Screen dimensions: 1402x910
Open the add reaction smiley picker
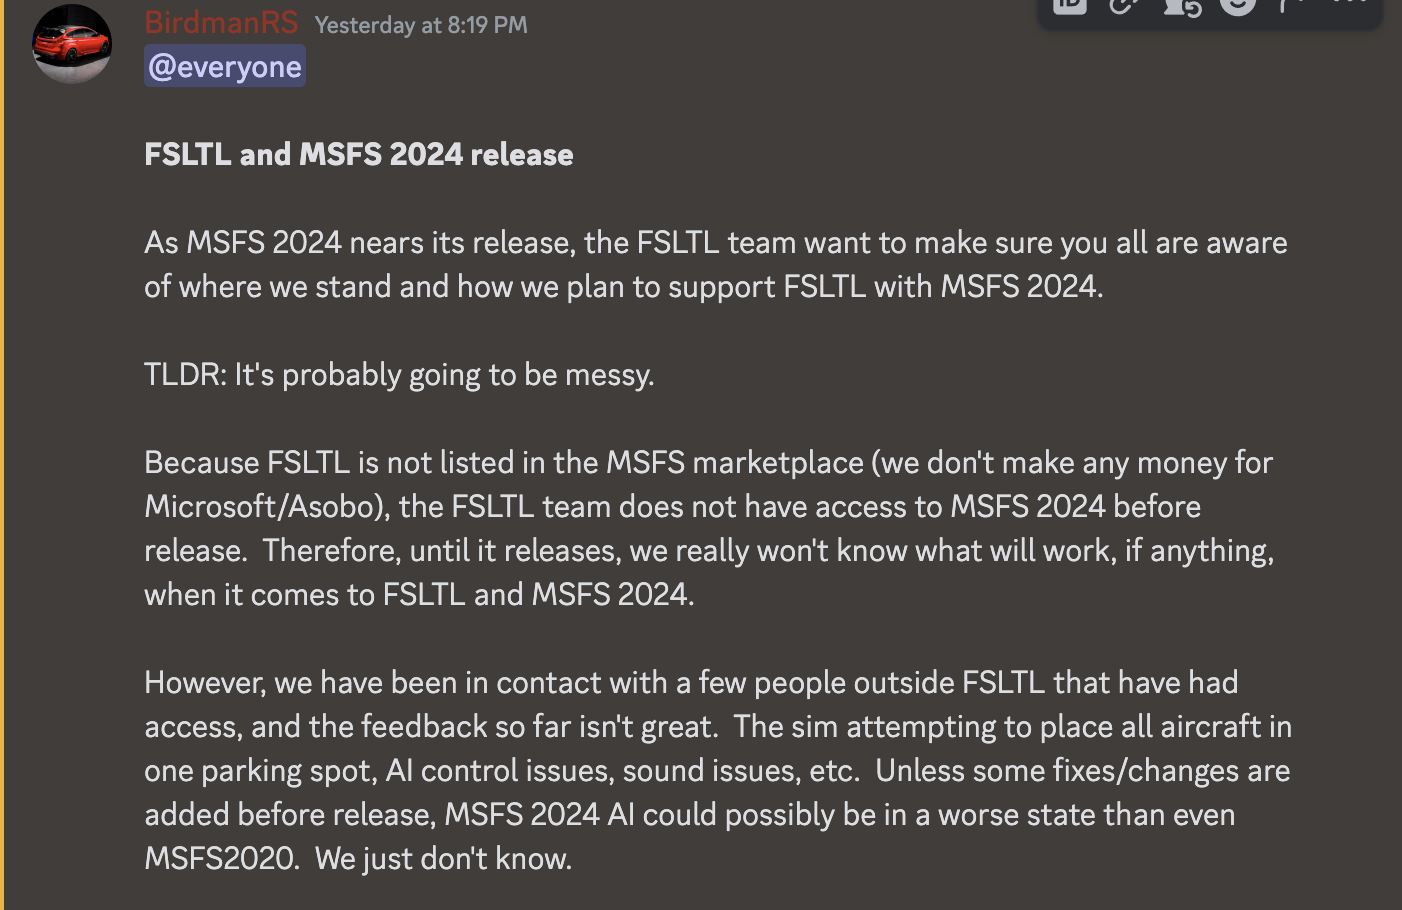click(1237, 6)
